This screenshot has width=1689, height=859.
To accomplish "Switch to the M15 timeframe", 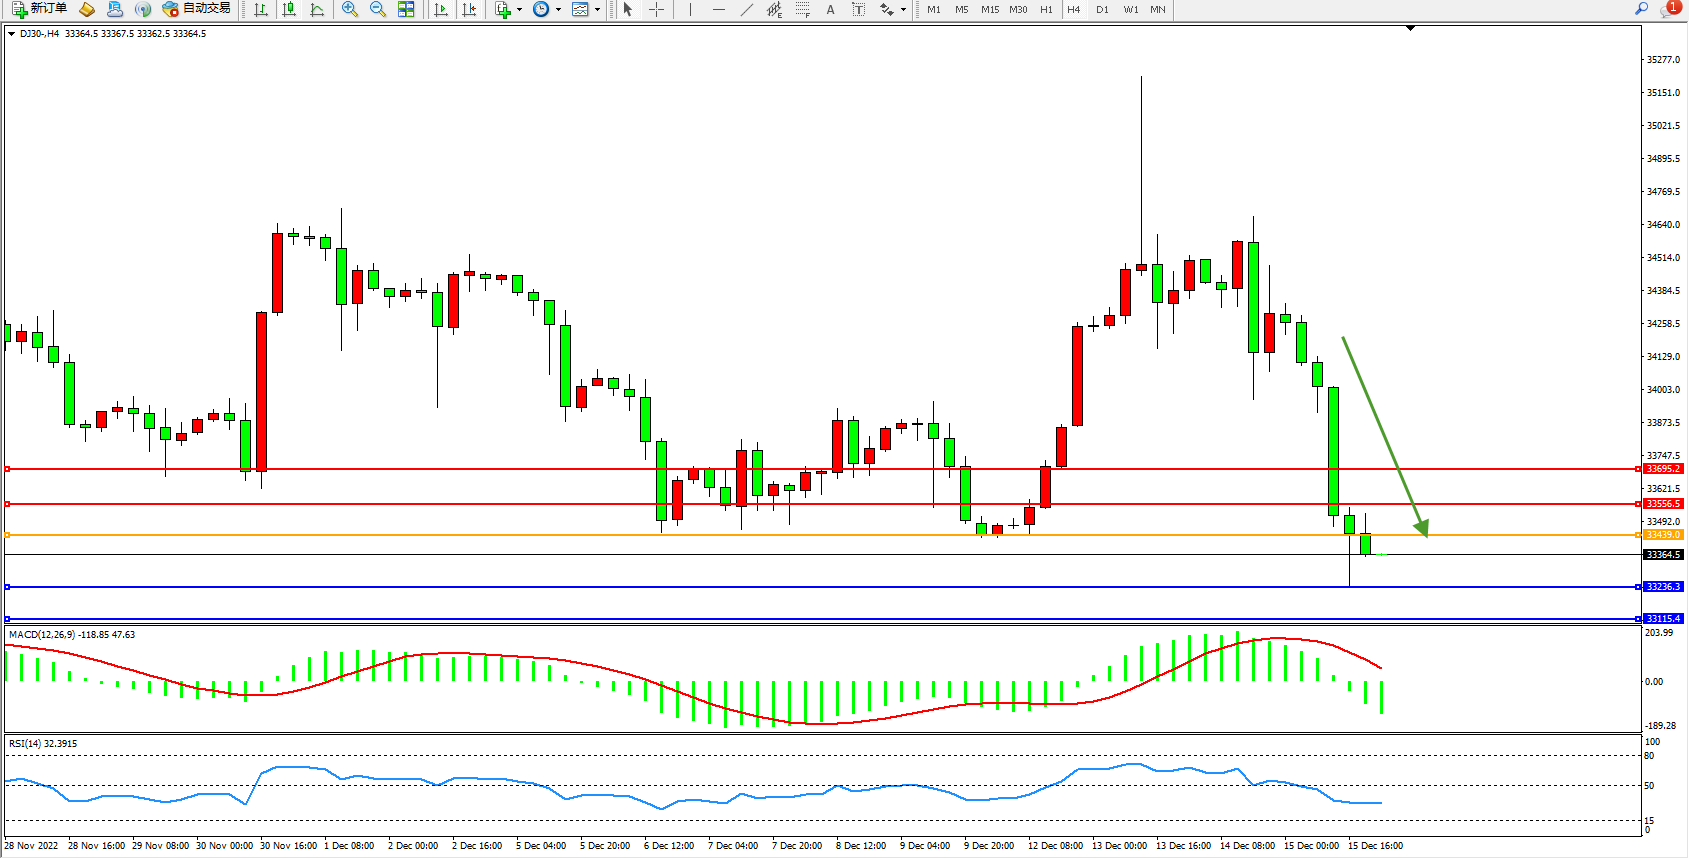I will coord(990,9).
